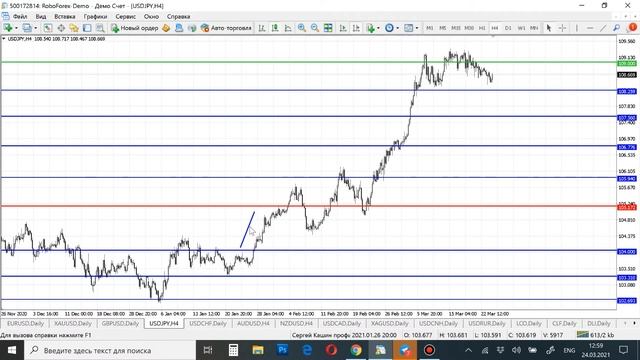640x360 pixels.
Task: Switch chart to line chart type
Action: (x=288, y=28)
